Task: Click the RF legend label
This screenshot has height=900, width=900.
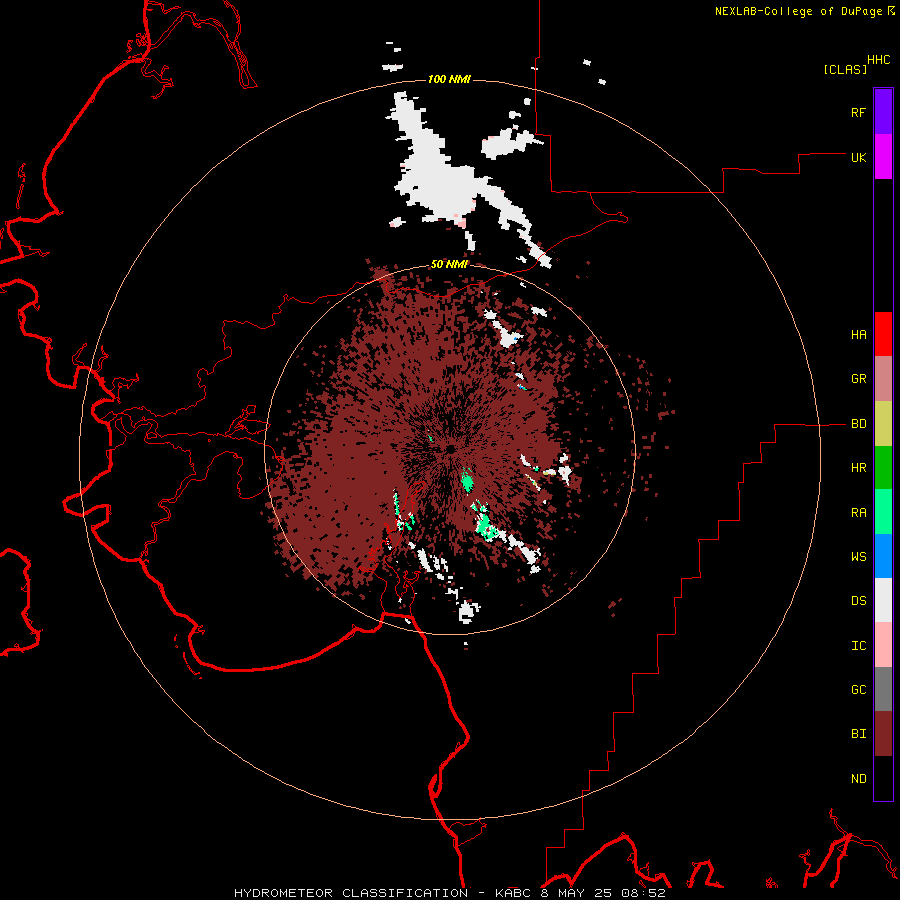Action: (x=858, y=112)
